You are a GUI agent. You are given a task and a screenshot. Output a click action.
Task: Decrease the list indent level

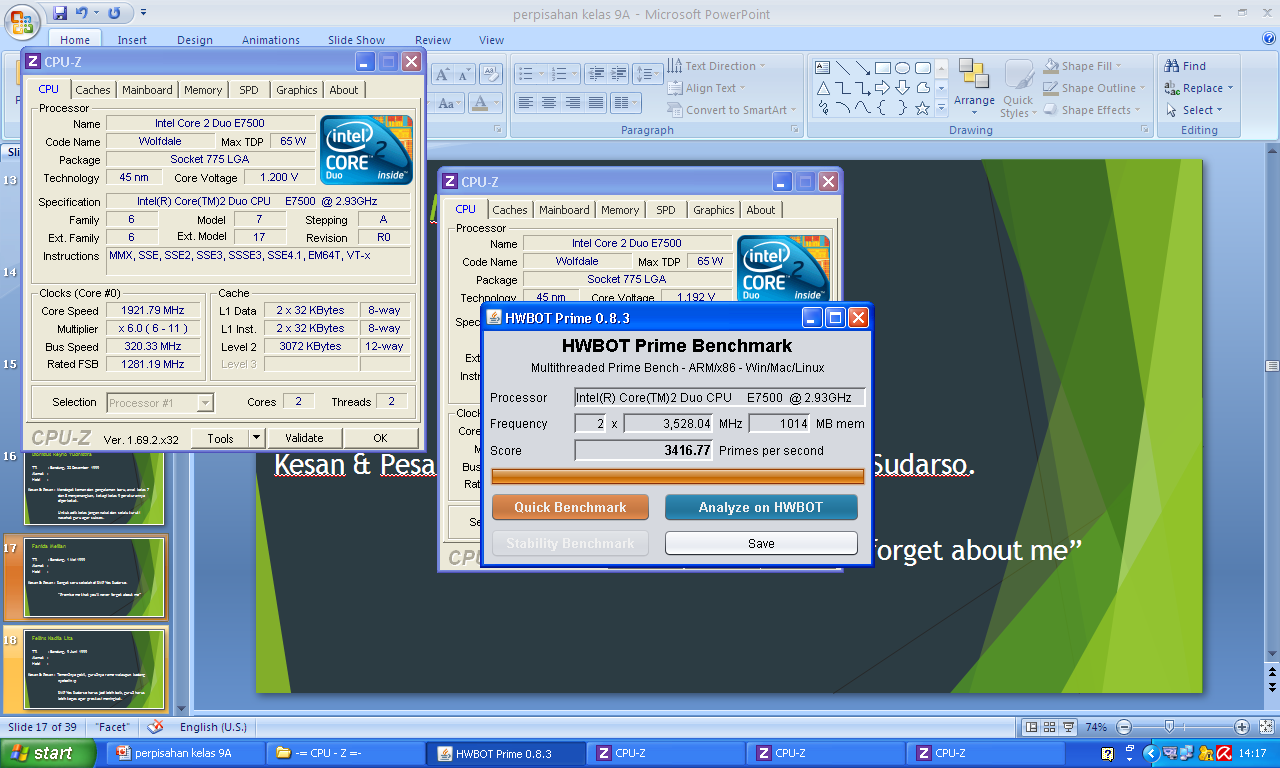(596, 74)
